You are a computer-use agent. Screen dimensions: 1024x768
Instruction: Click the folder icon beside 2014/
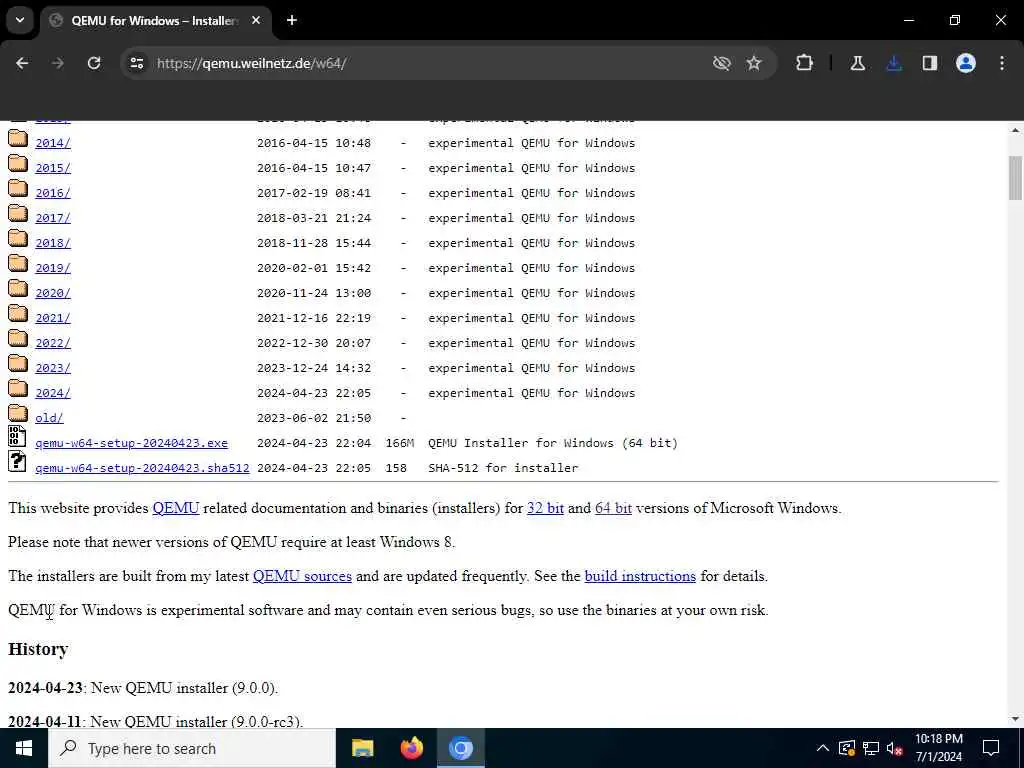[18, 139]
